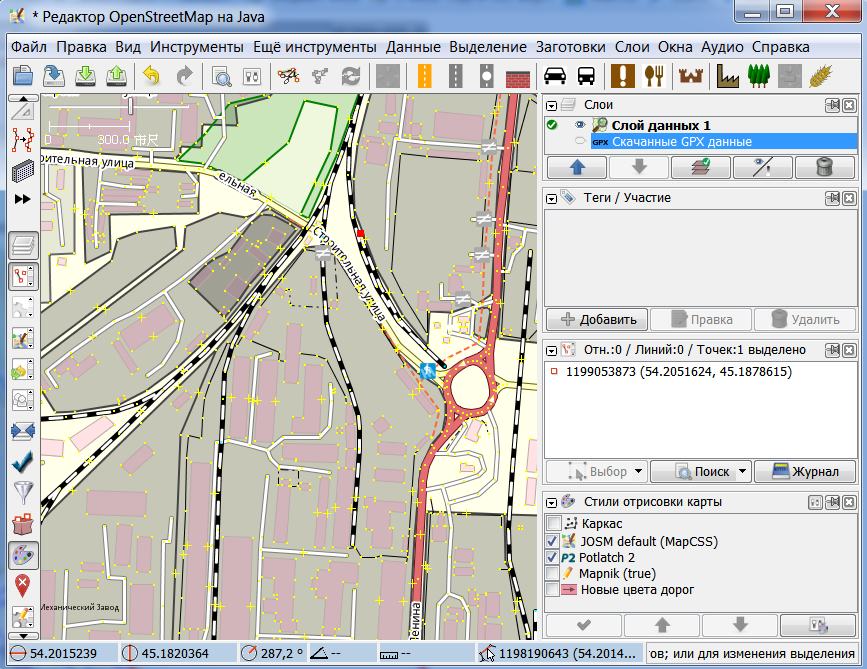Viewport: 867px width, 669px height.
Task: Open the Поиск button dropdown arrow
Action: pyautogui.click(x=743, y=472)
